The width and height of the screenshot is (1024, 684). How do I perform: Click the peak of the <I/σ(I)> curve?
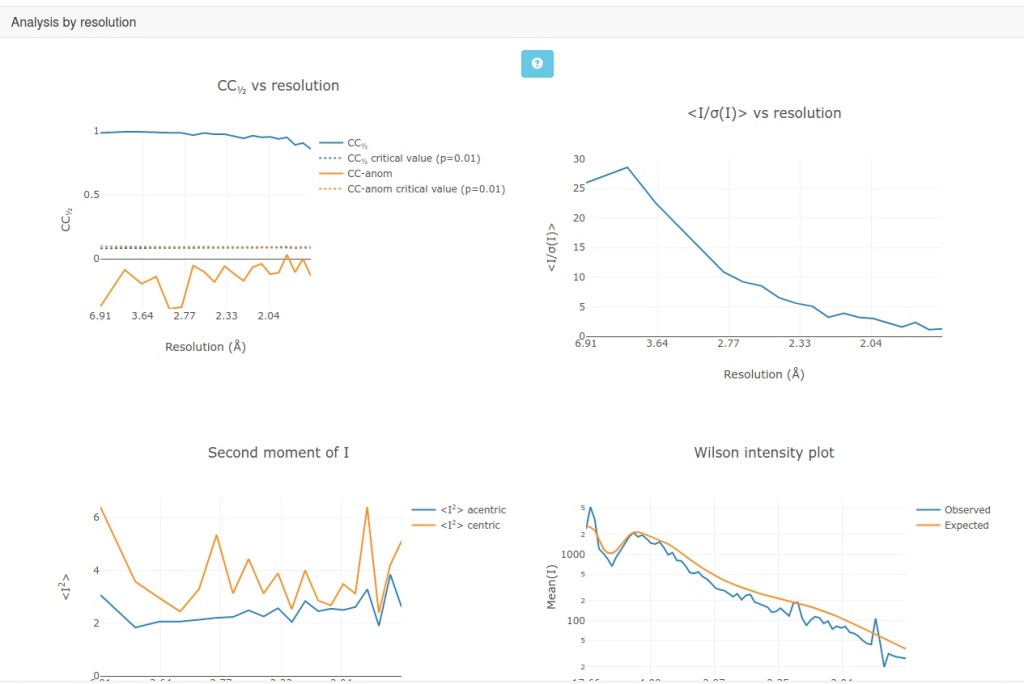627,167
